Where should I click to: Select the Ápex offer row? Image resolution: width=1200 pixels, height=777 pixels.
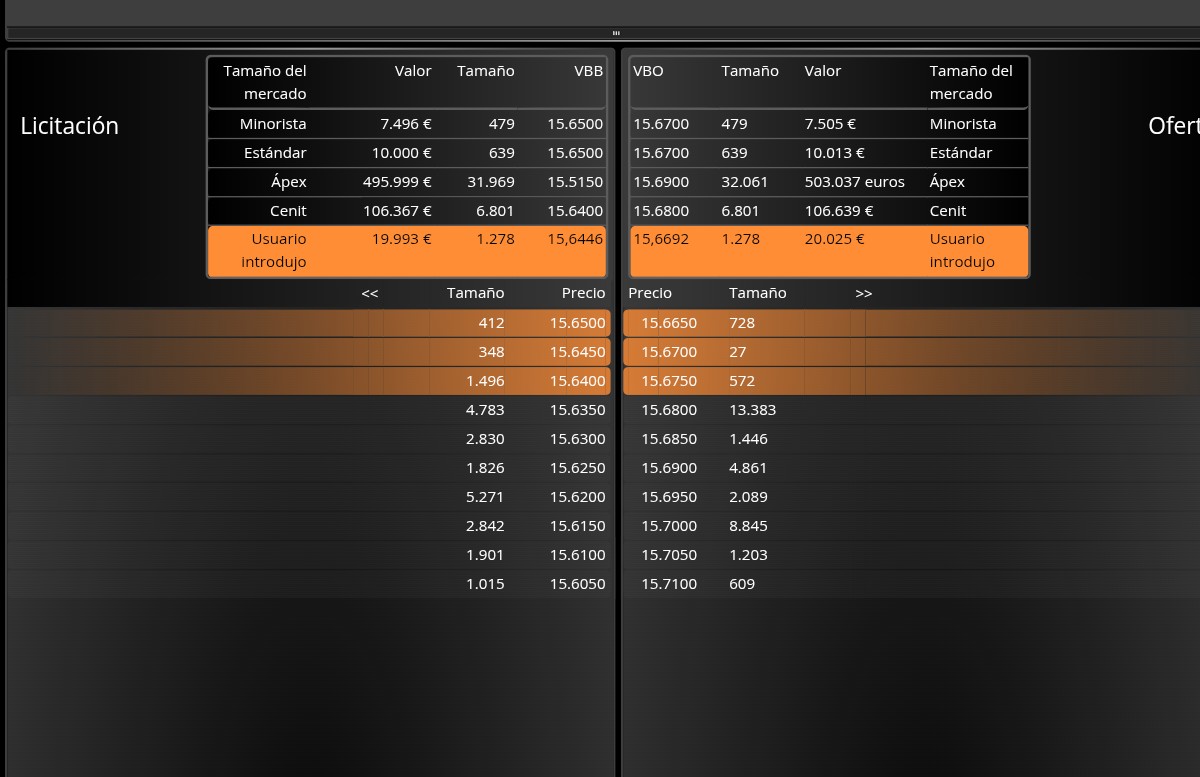pyautogui.click(x=828, y=182)
